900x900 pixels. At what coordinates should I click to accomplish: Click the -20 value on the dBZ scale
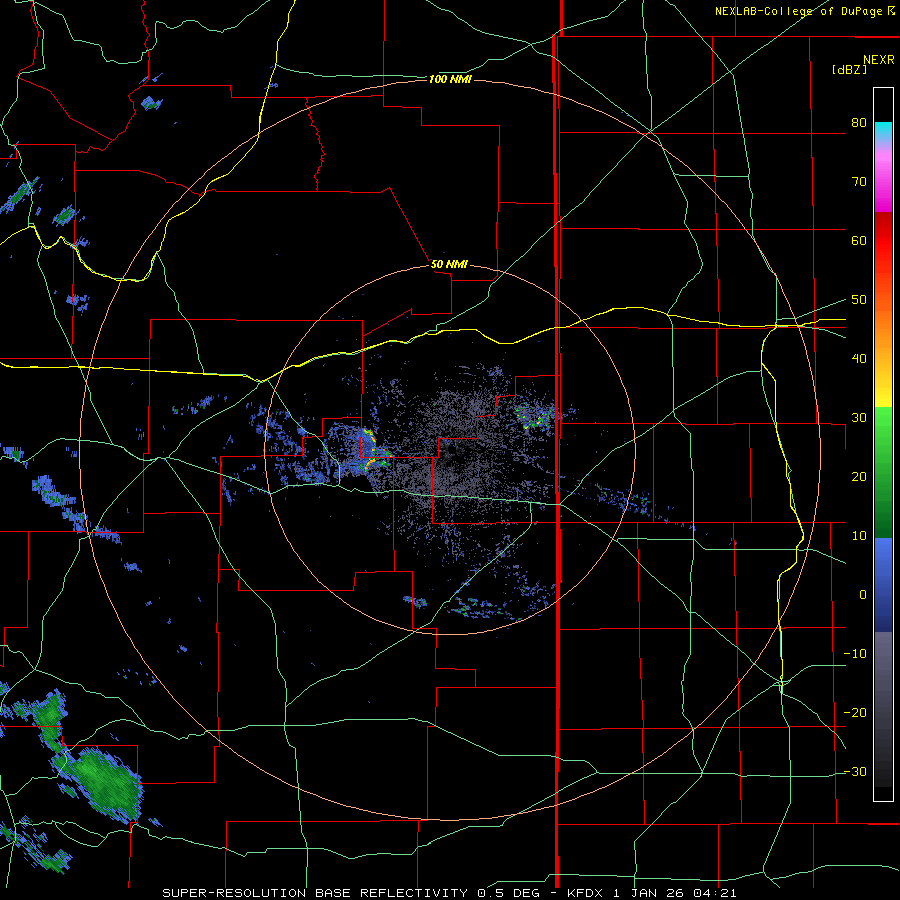pos(855,713)
